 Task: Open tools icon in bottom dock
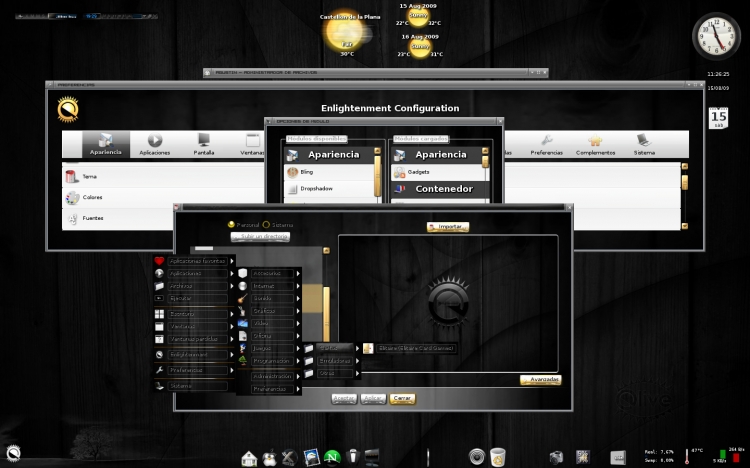pos(289,457)
